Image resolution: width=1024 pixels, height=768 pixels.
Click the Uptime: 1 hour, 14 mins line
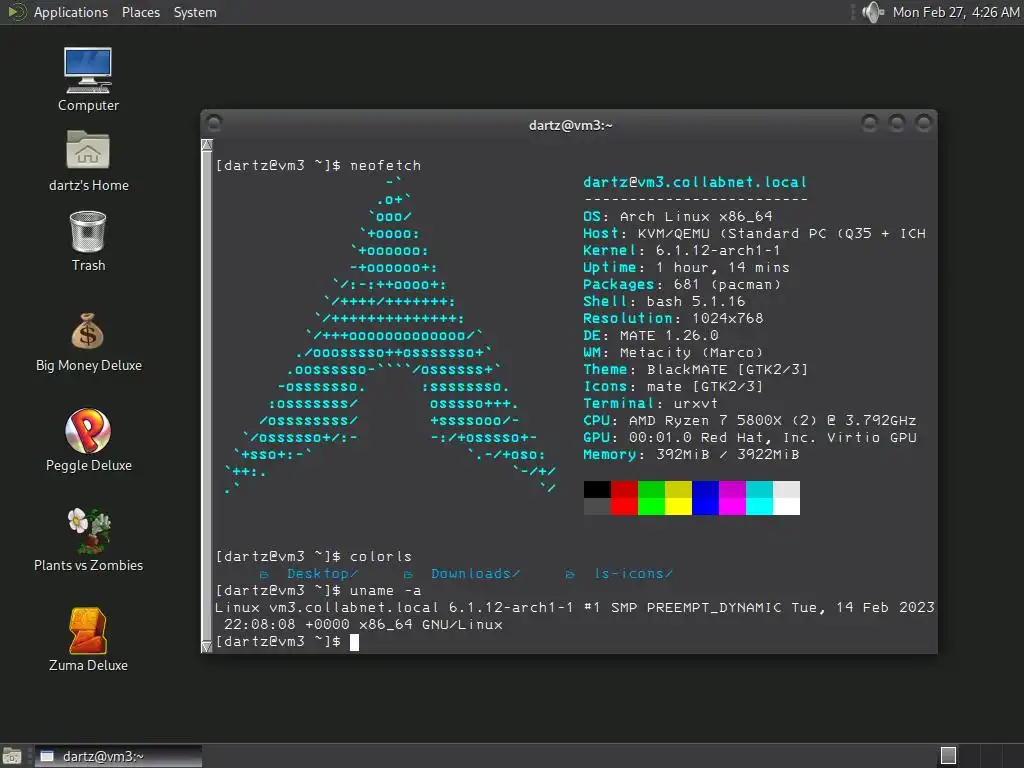(x=686, y=267)
